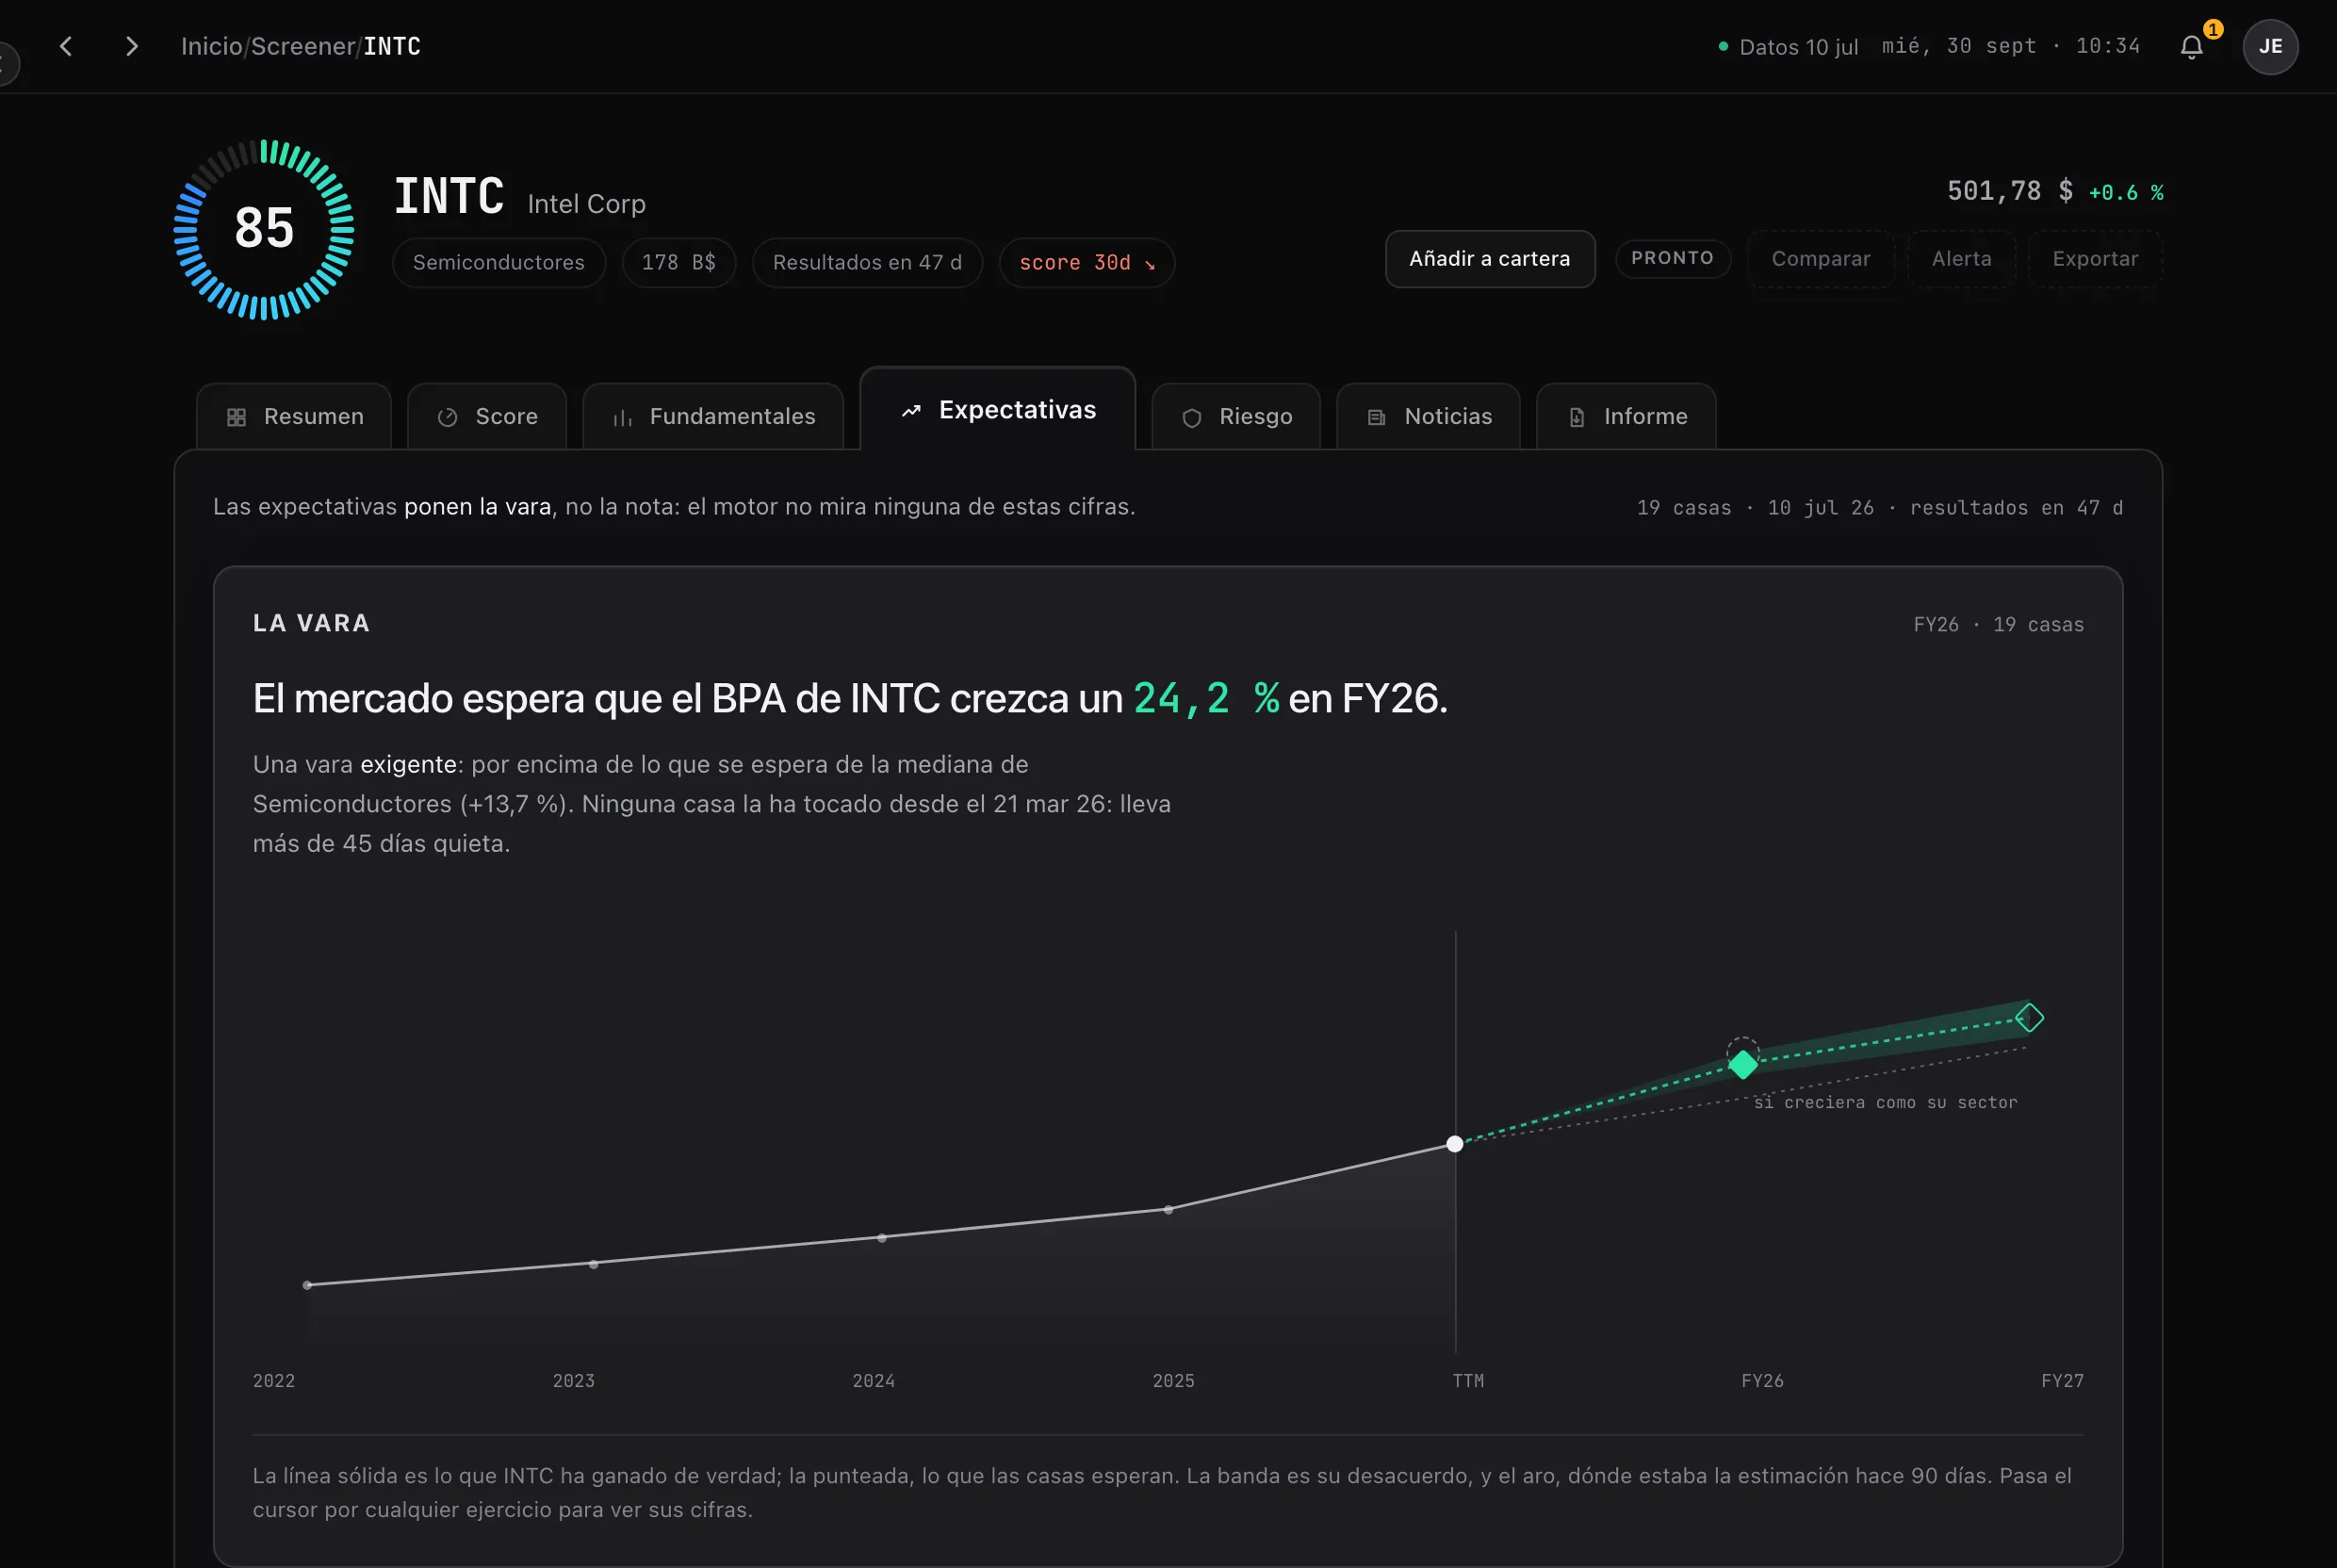The width and height of the screenshot is (2337, 1568).
Task: Open the Screener breadcrumb link
Action: click(x=303, y=46)
